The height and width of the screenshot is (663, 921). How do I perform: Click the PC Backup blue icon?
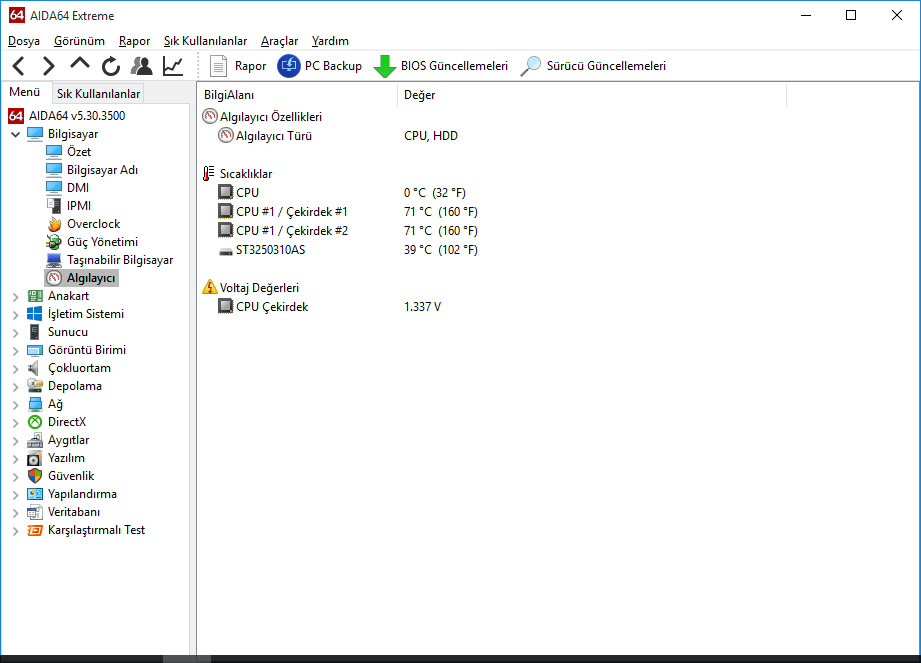click(288, 66)
